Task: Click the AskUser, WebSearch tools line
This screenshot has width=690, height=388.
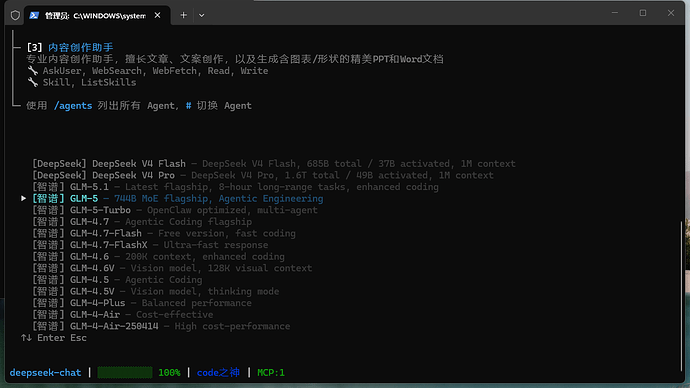Action: (147, 71)
